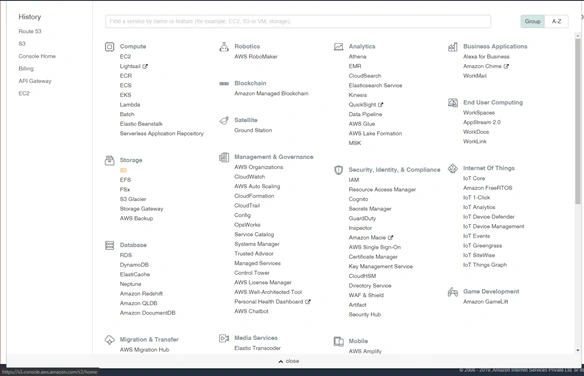The image size is (584, 376).
Task: Click external link icon beside Lightsail
Action: tap(145, 66)
